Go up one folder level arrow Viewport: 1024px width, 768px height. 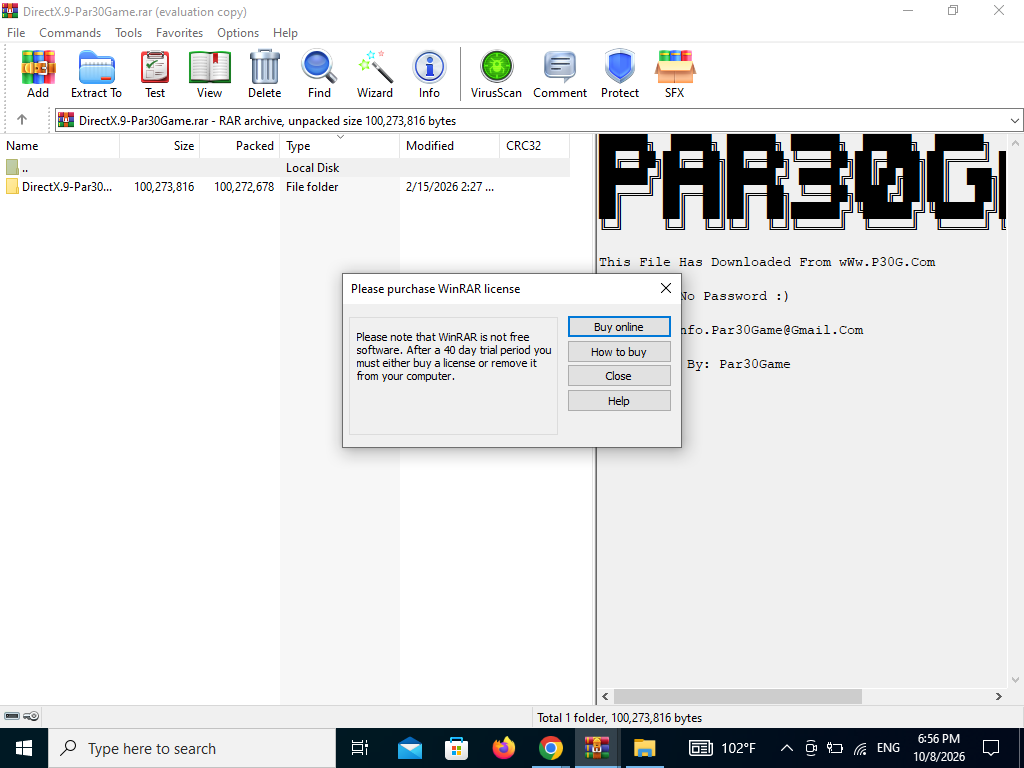click(x=22, y=120)
